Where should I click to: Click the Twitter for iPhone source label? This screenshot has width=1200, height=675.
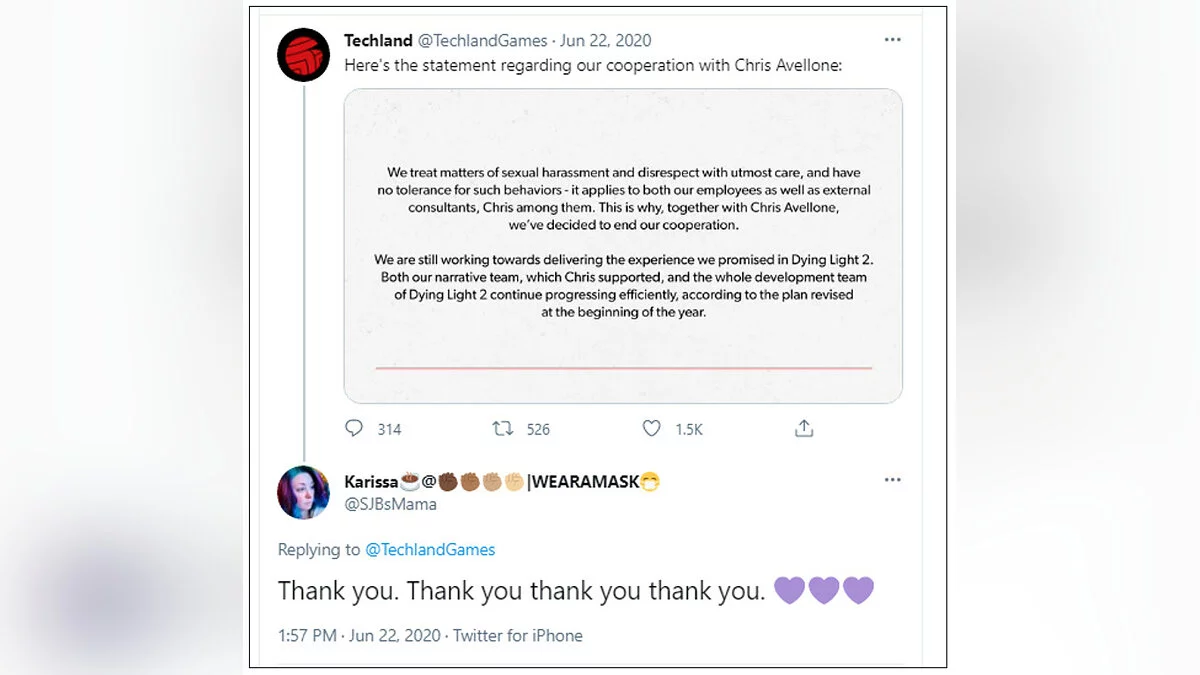click(518, 635)
